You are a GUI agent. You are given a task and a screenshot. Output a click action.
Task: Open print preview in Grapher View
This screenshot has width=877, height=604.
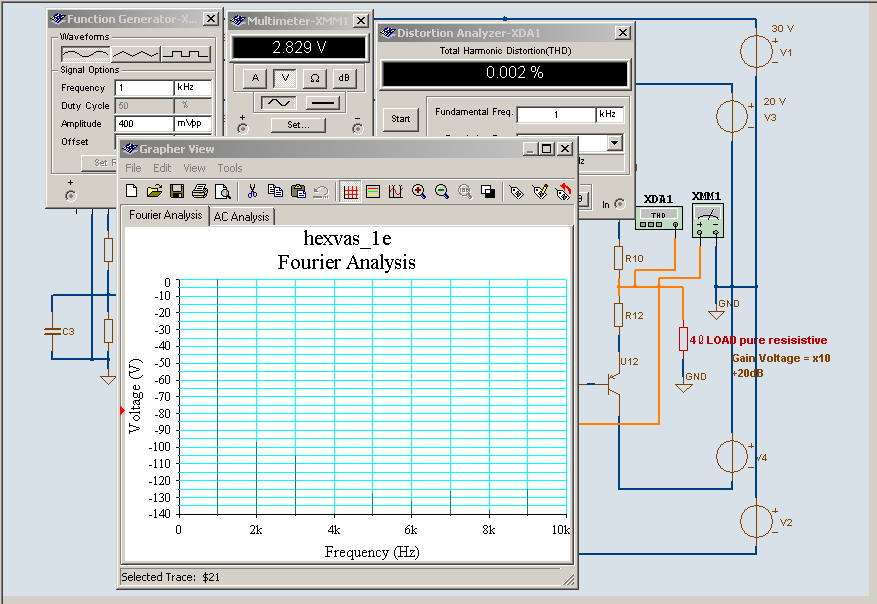(223, 191)
